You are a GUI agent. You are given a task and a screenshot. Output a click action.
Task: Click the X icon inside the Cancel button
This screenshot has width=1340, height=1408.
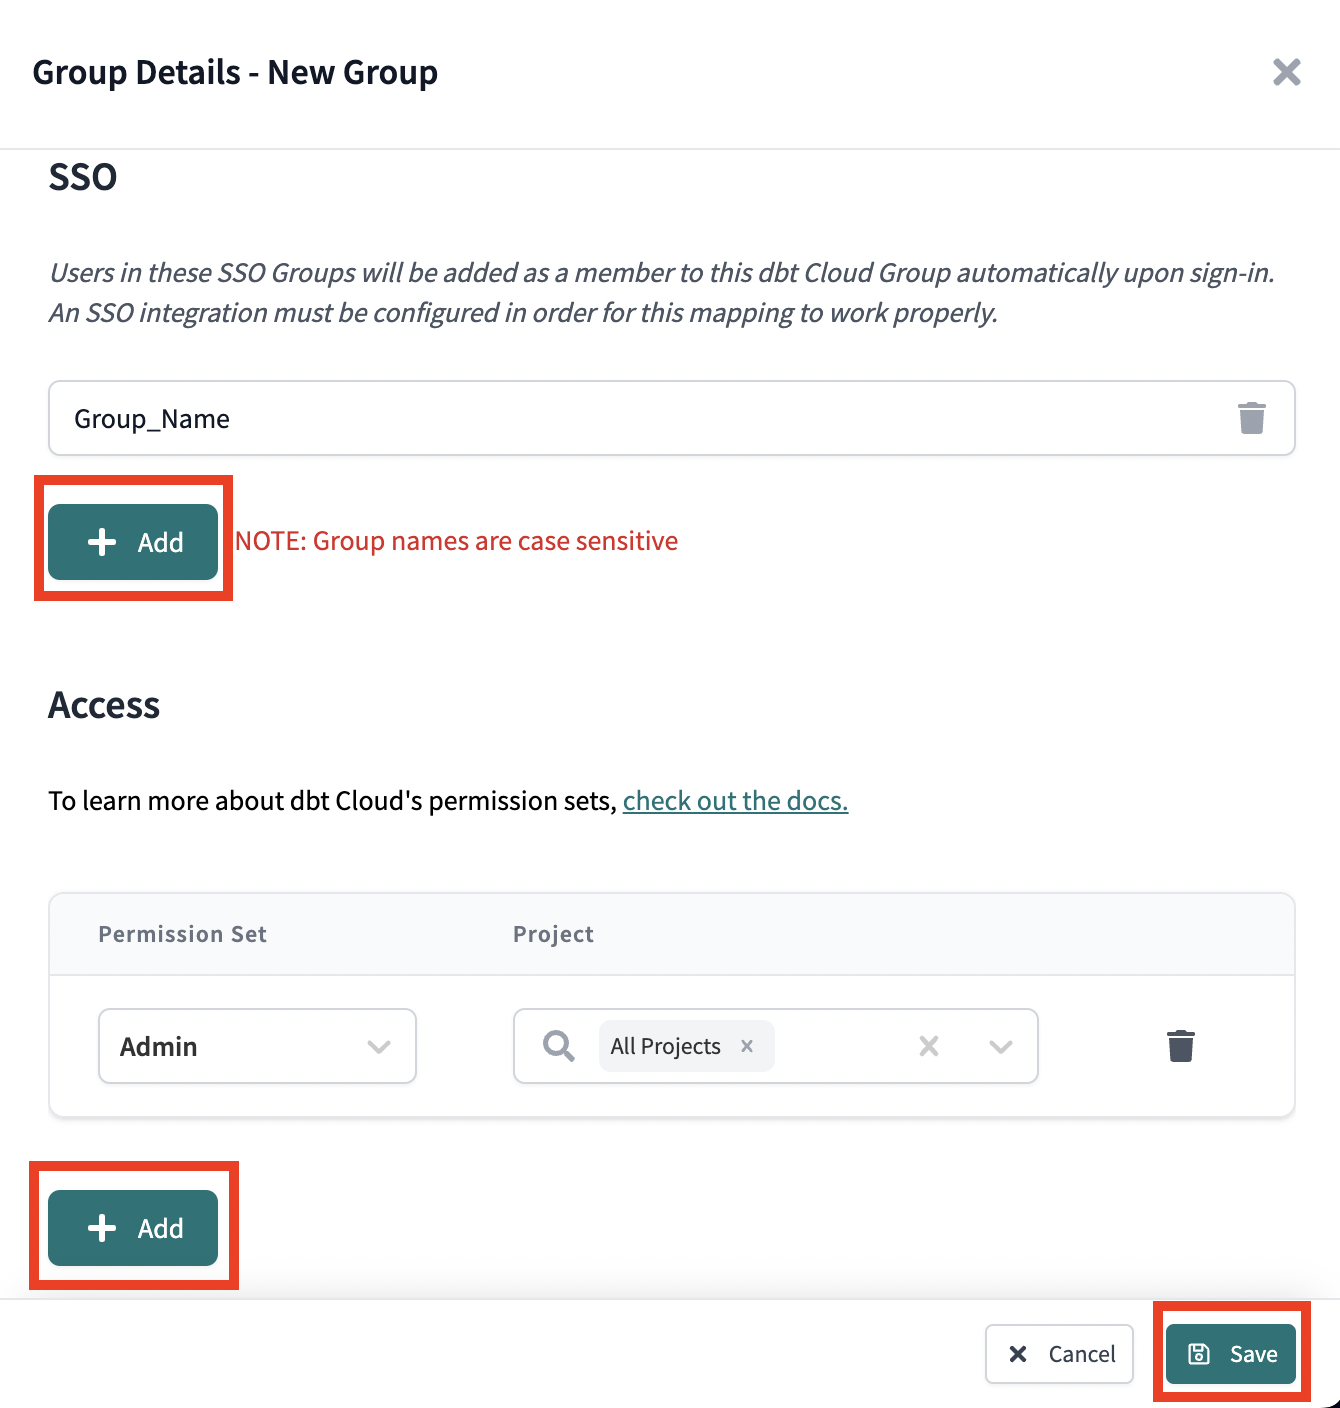1019,1353
